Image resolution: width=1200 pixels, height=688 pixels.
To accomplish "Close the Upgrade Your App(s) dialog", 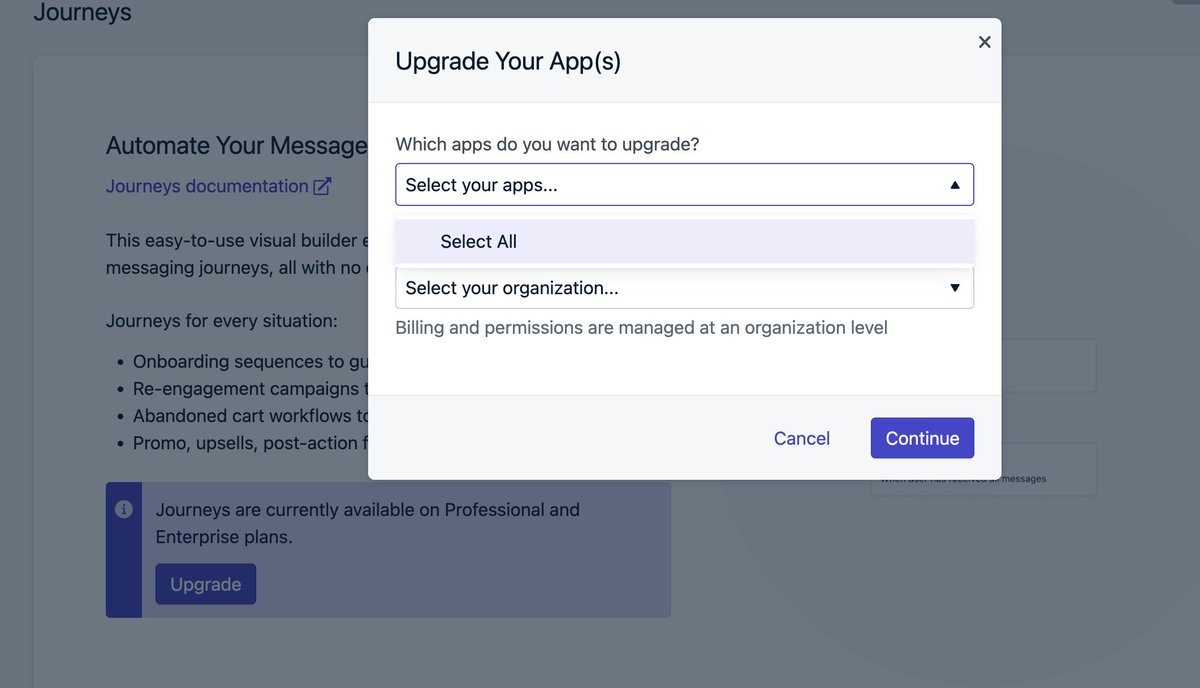I will coord(984,42).
